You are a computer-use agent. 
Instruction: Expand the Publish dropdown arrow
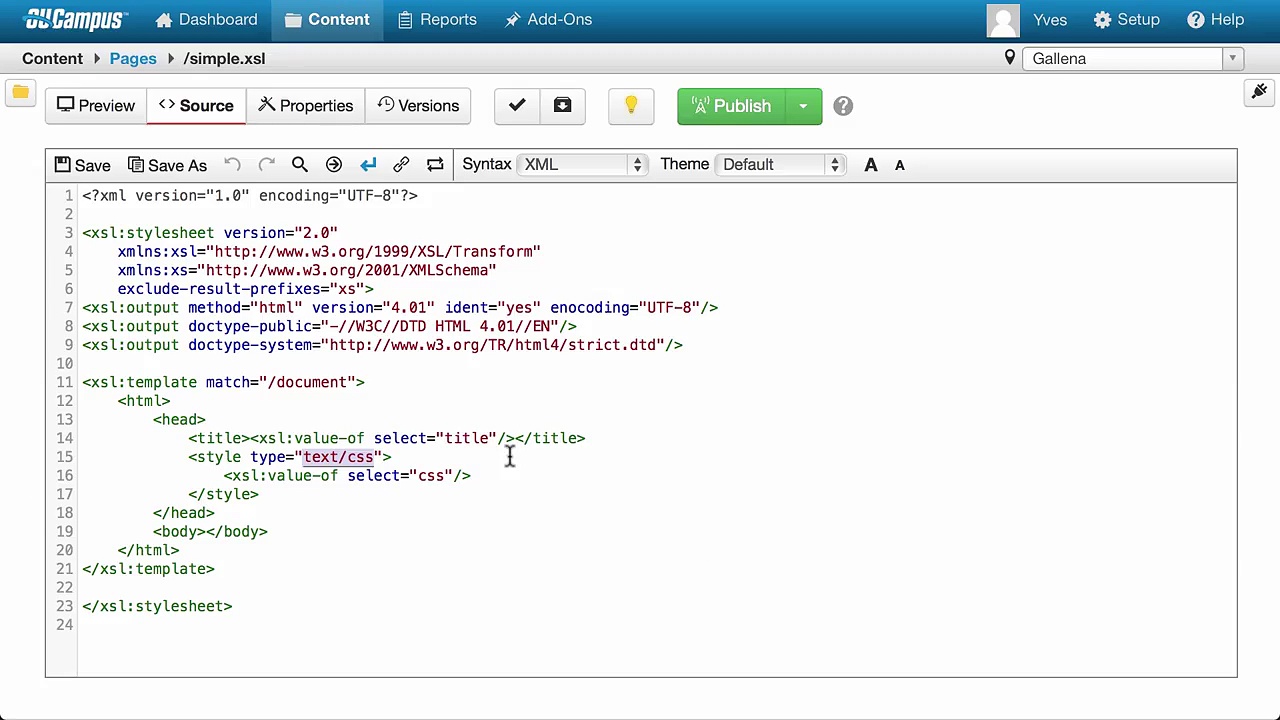pos(803,106)
